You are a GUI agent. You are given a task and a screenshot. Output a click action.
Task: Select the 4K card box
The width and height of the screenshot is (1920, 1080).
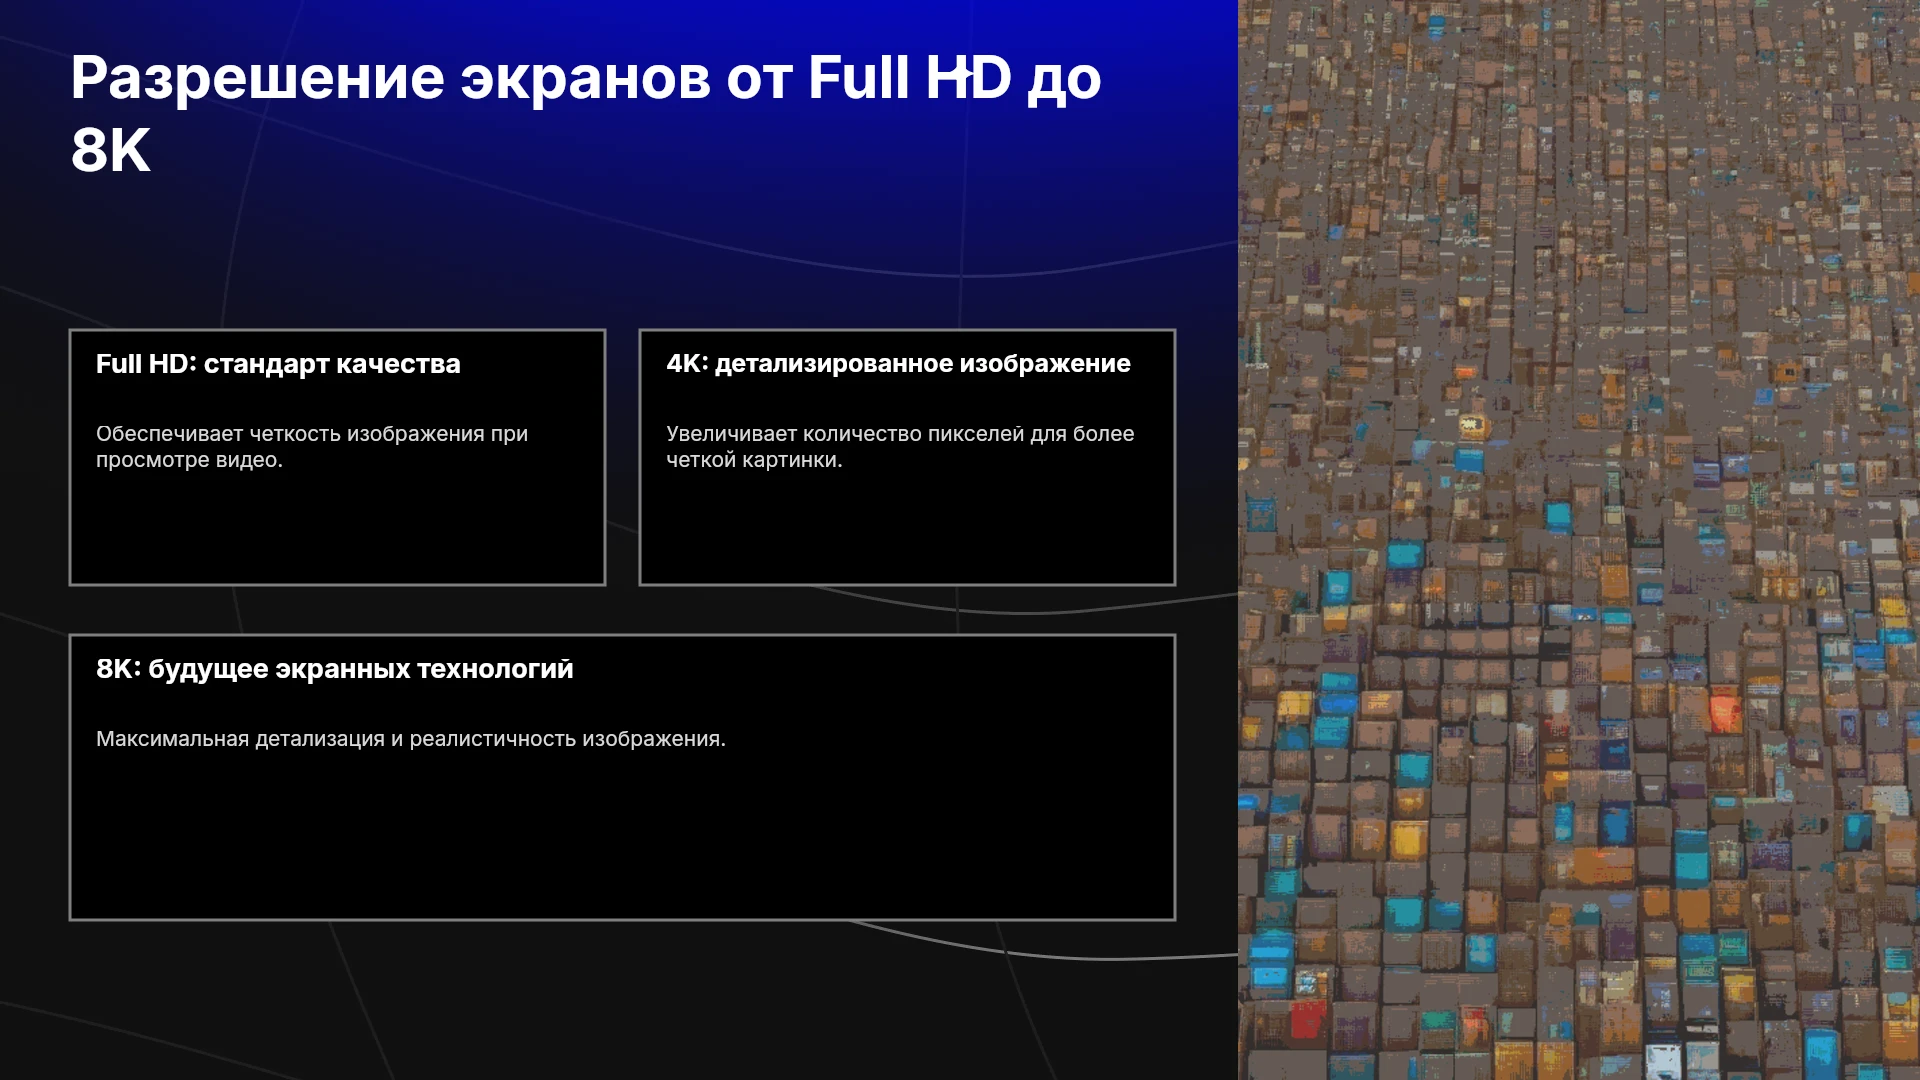907,457
